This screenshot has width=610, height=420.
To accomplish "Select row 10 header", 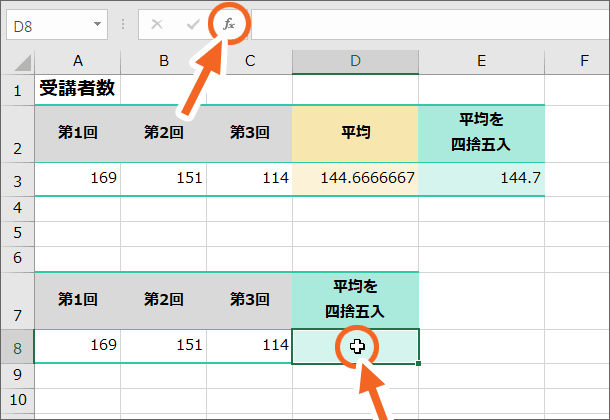I will pos(17,401).
